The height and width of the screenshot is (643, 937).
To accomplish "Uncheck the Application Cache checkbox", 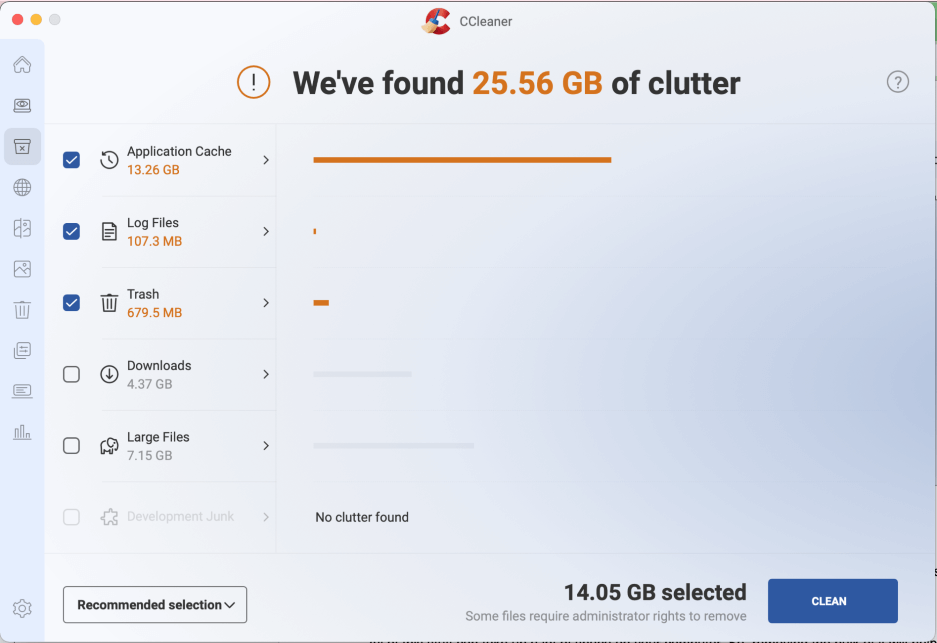I will [72, 160].
